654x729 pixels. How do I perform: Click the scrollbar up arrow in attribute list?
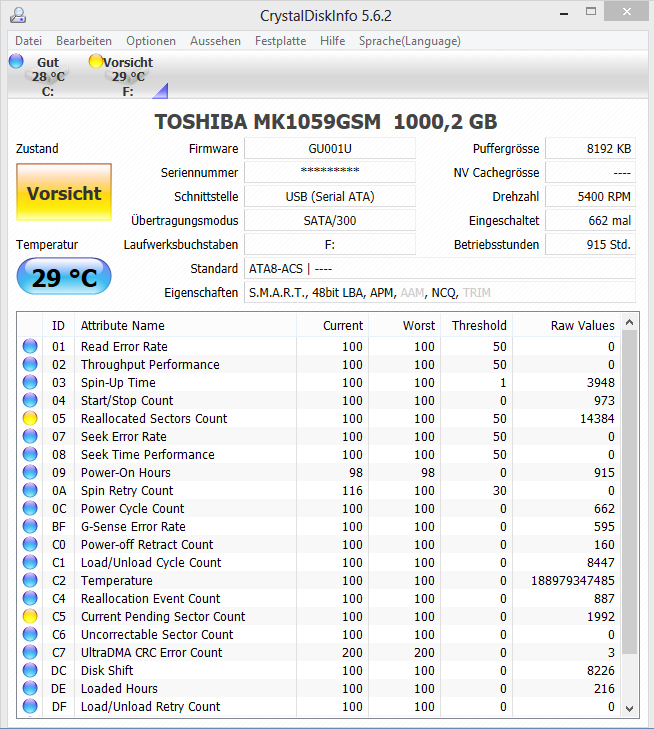click(x=630, y=322)
